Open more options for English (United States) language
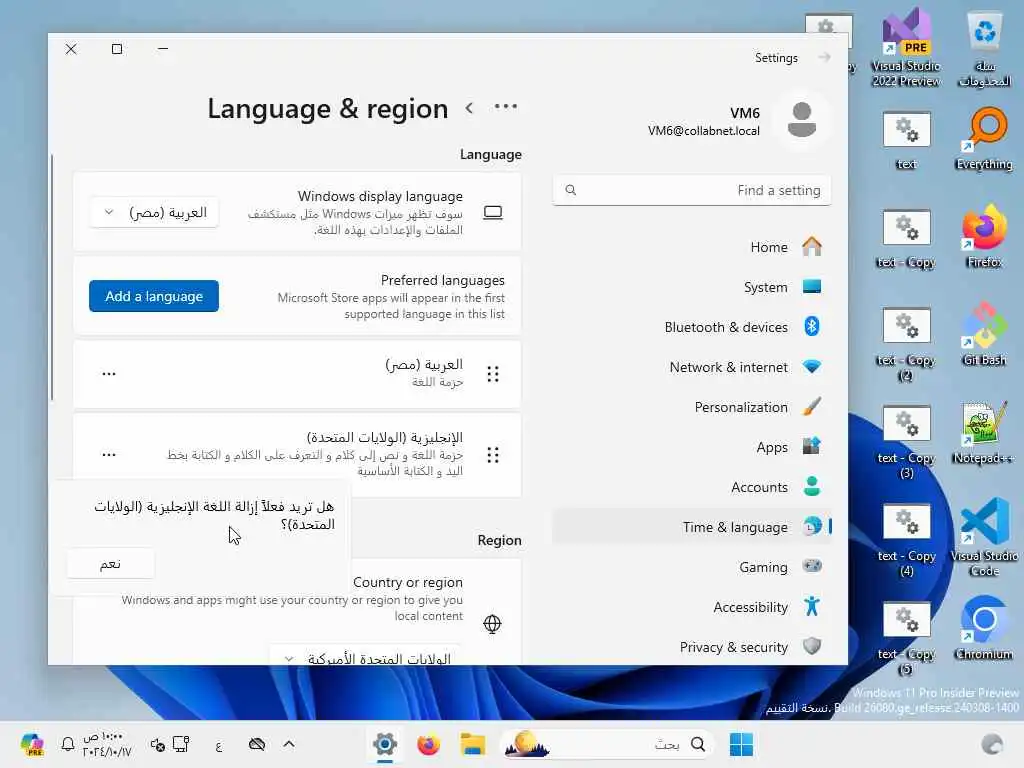The image size is (1024, 768). [x=109, y=455]
